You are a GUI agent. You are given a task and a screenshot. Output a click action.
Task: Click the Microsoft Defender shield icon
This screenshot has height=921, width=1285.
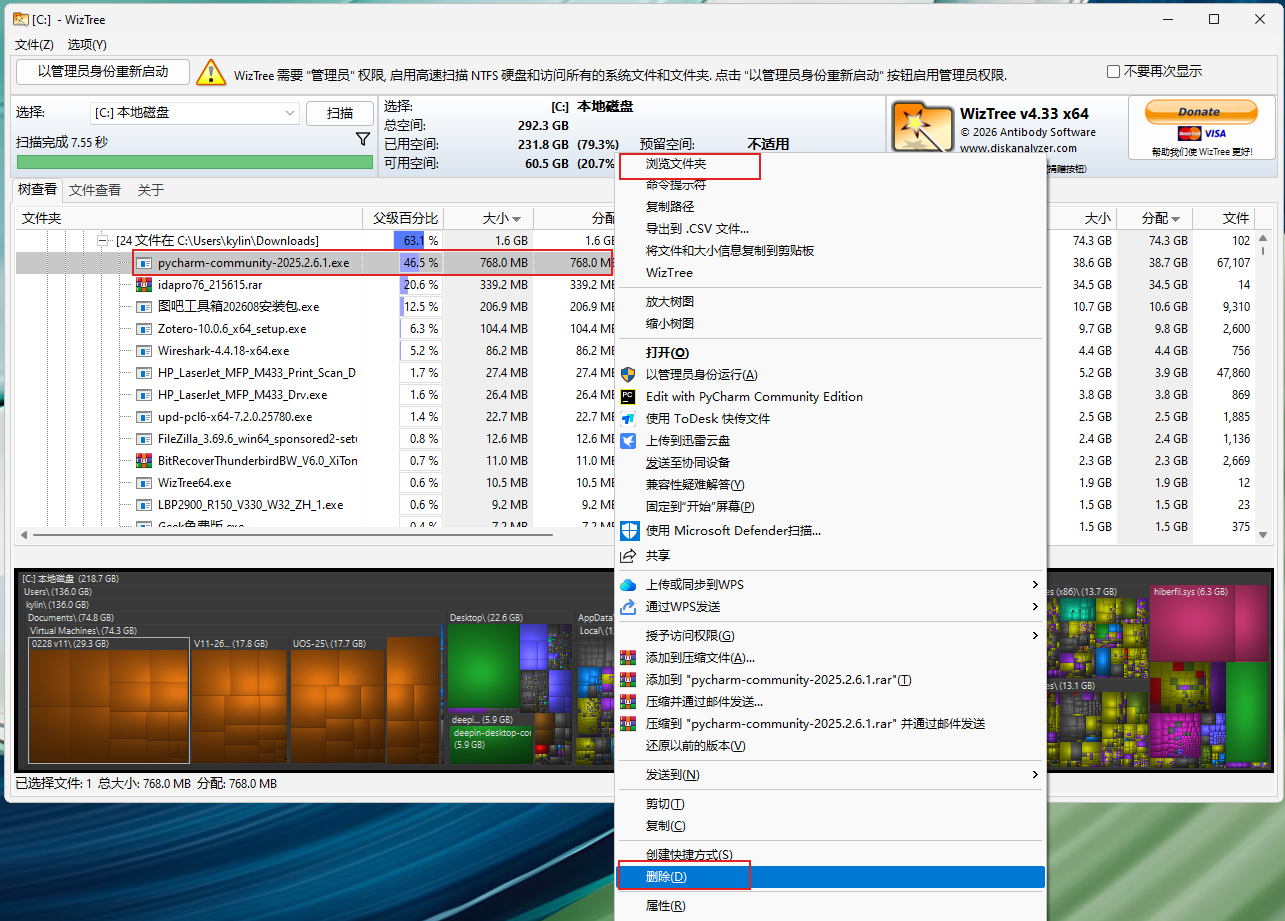pos(630,530)
